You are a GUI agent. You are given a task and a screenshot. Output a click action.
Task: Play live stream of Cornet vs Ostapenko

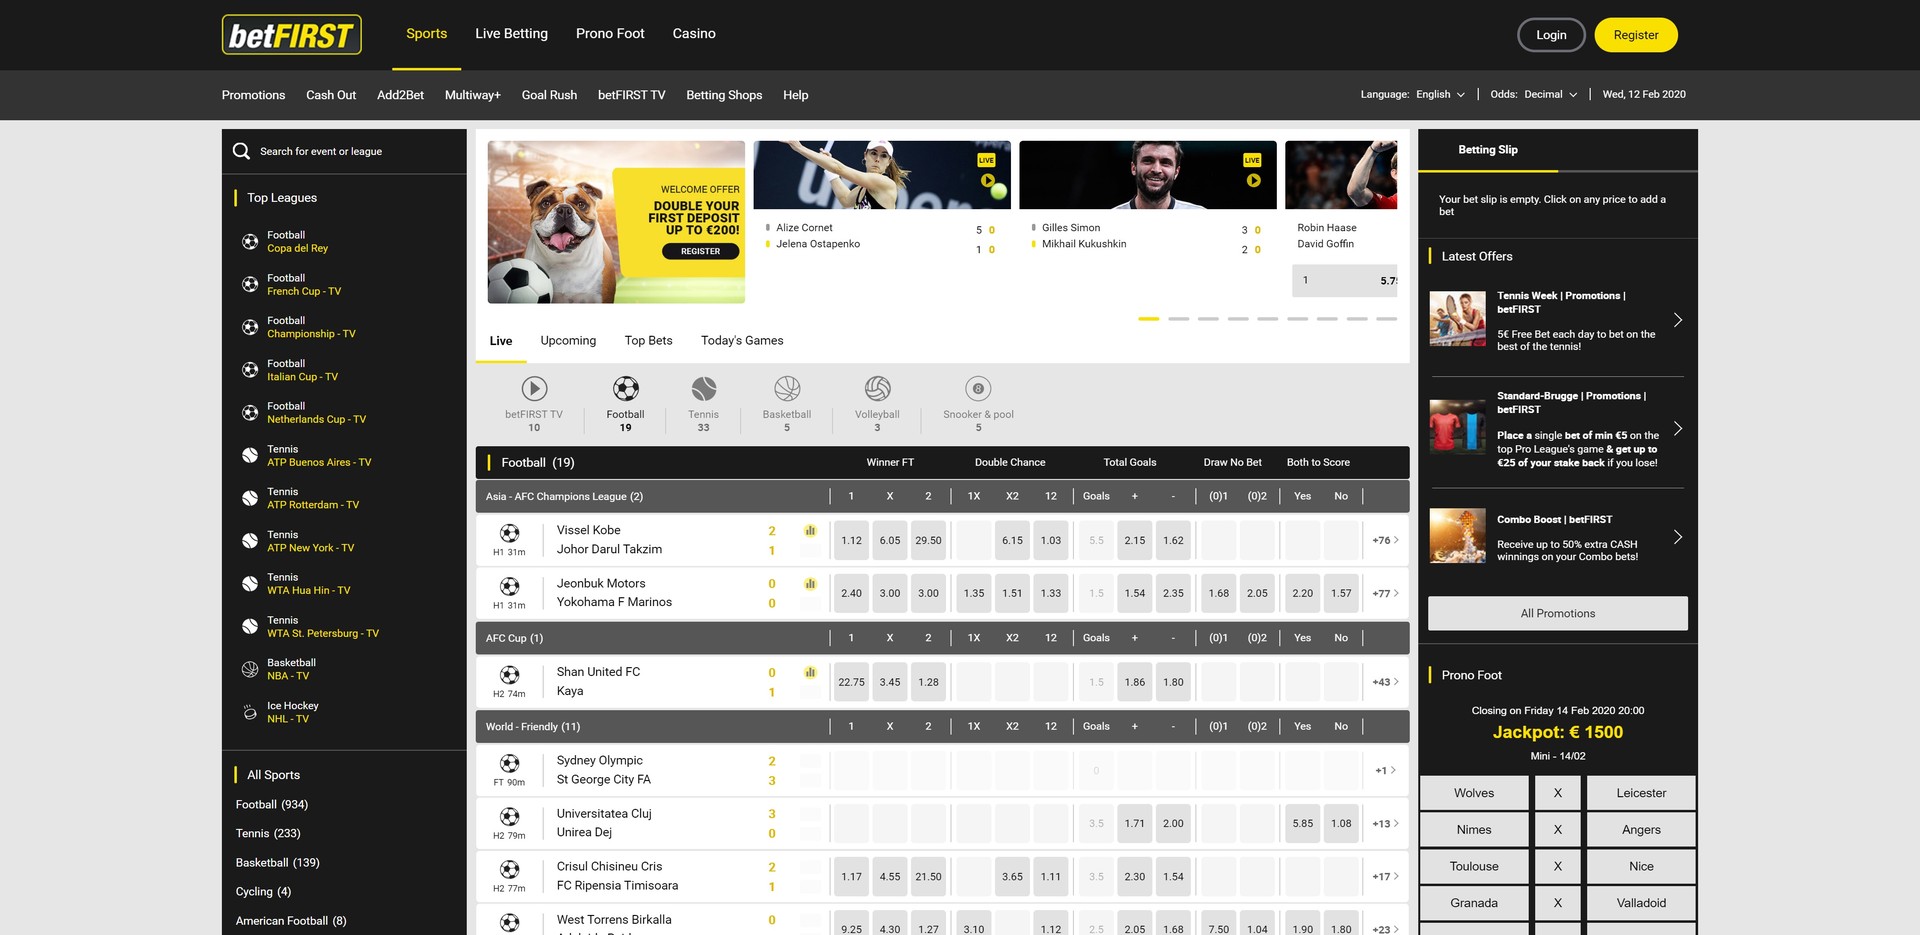coord(988,181)
